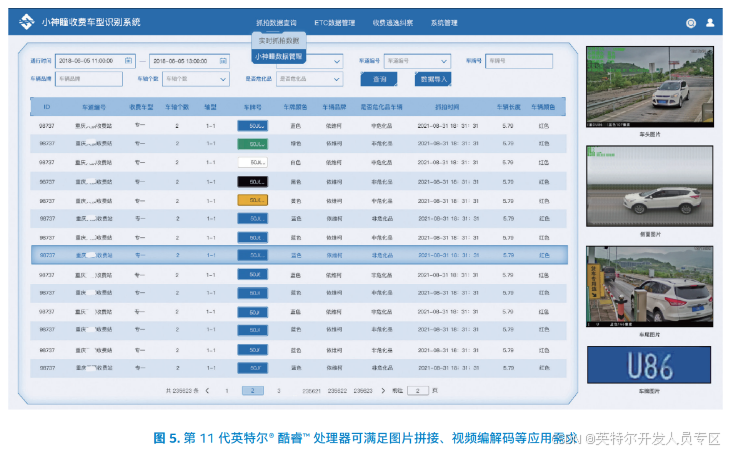Click the 数据导入 button
Viewport: 732px width, 452px height.
click(x=433, y=79)
